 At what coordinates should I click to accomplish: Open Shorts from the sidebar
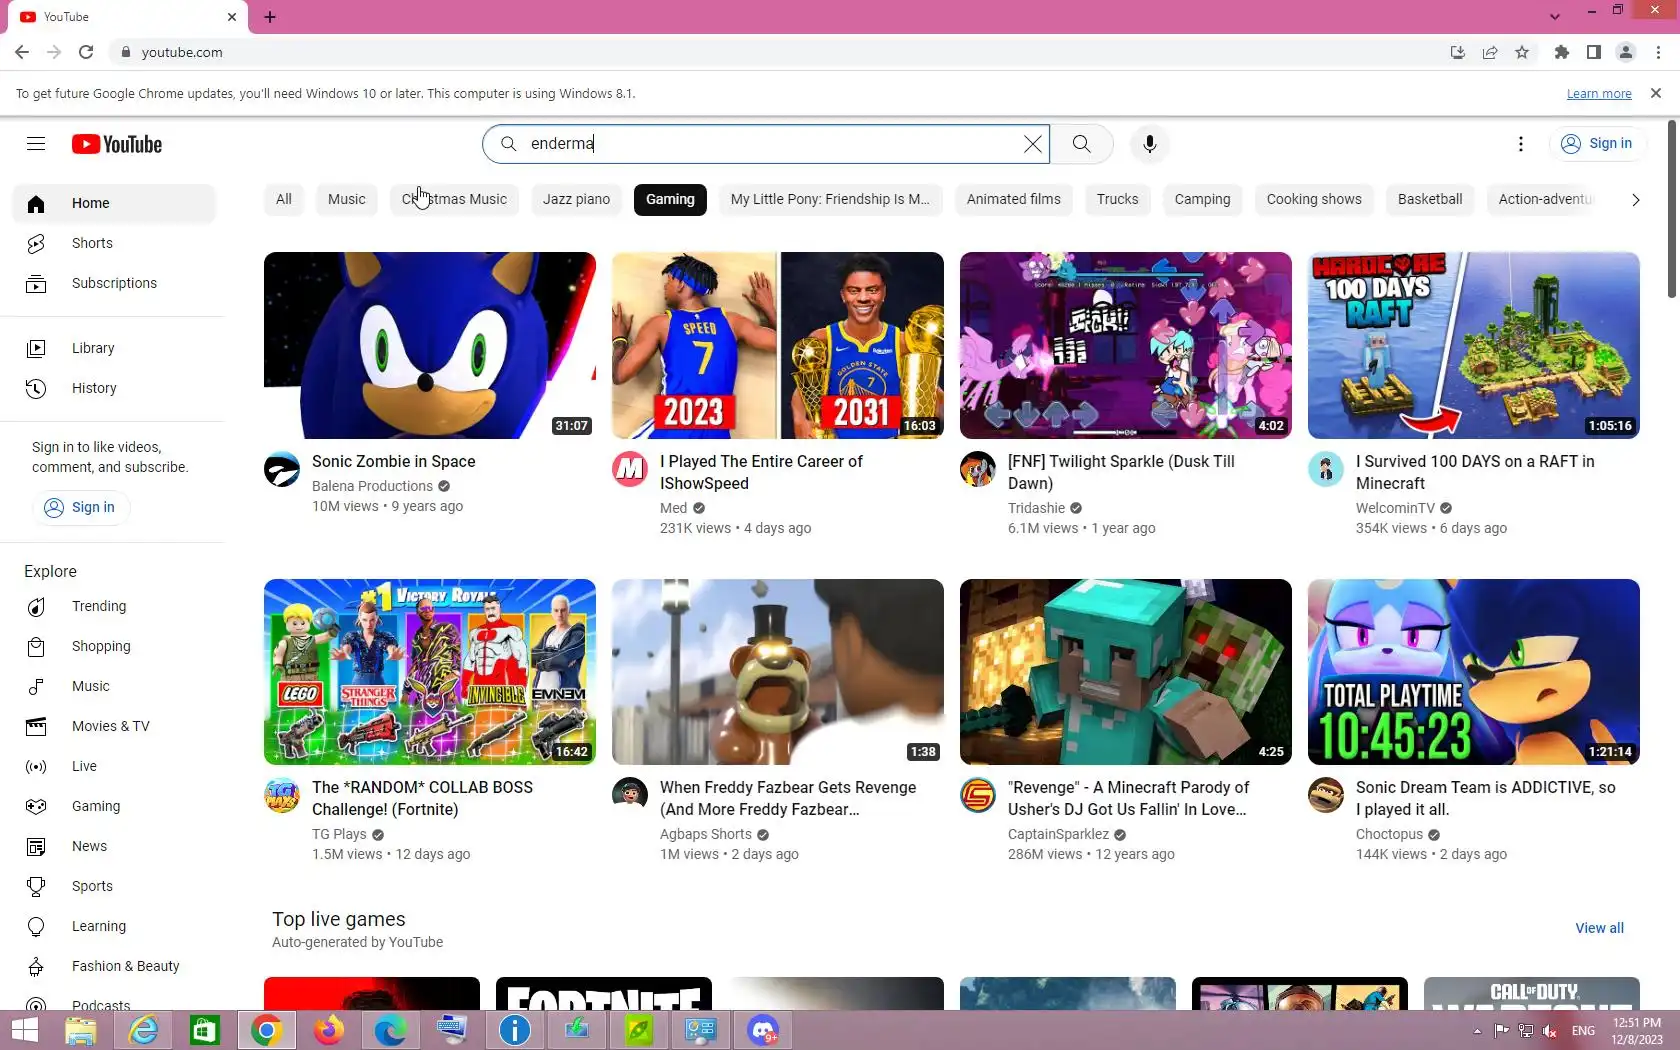(x=113, y=243)
